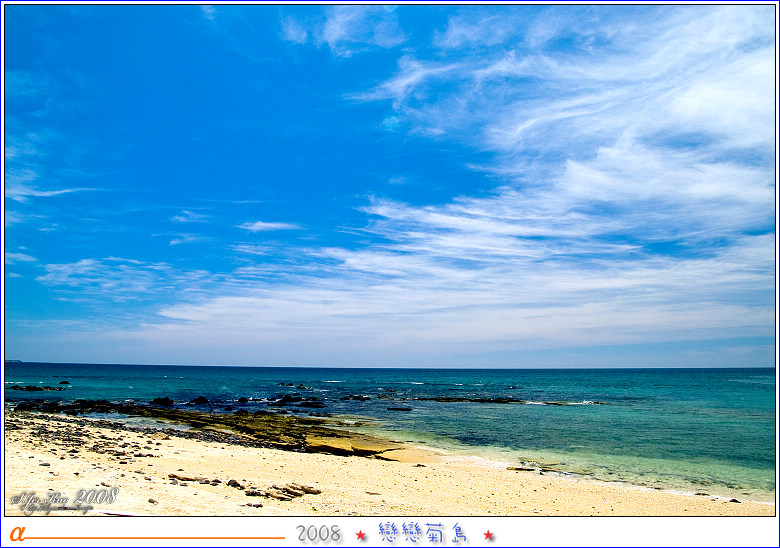Click the orange letter 'a' logo

tap(17, 533)
